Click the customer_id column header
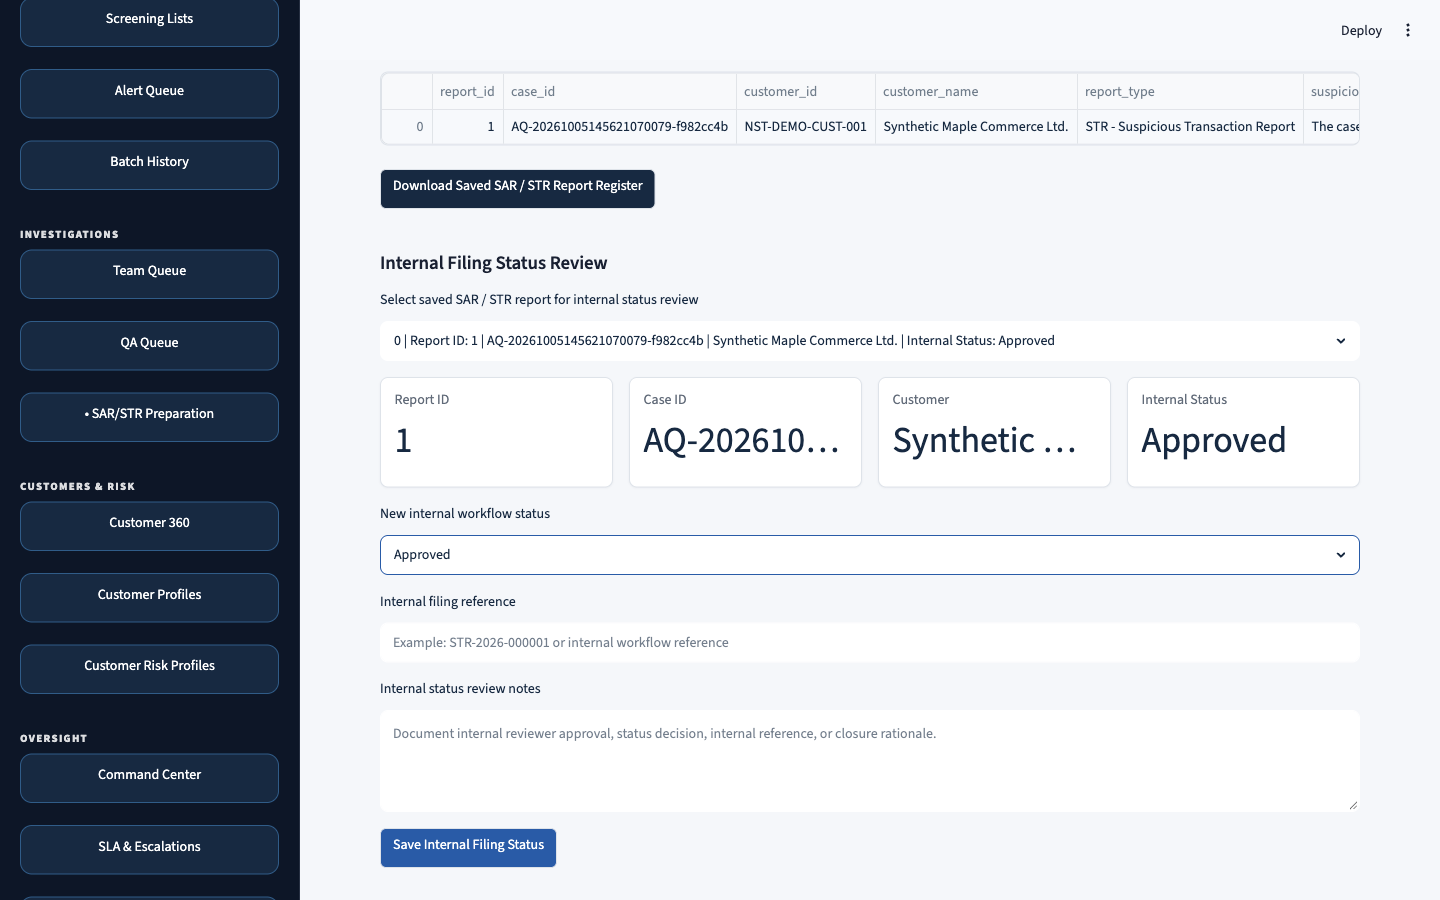Viewport: 1440px width, 900px height. coord(805,91)
